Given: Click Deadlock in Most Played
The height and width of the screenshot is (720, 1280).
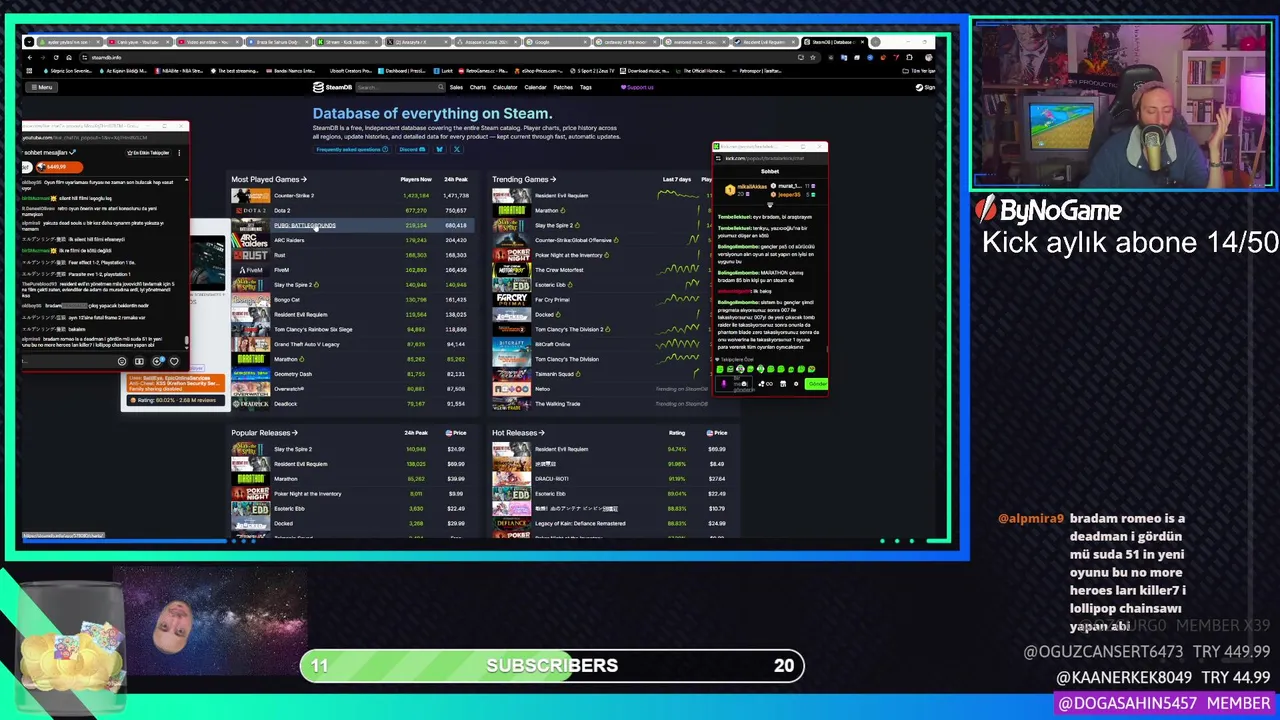Looking at the screenshot, I should pos(286,404).
